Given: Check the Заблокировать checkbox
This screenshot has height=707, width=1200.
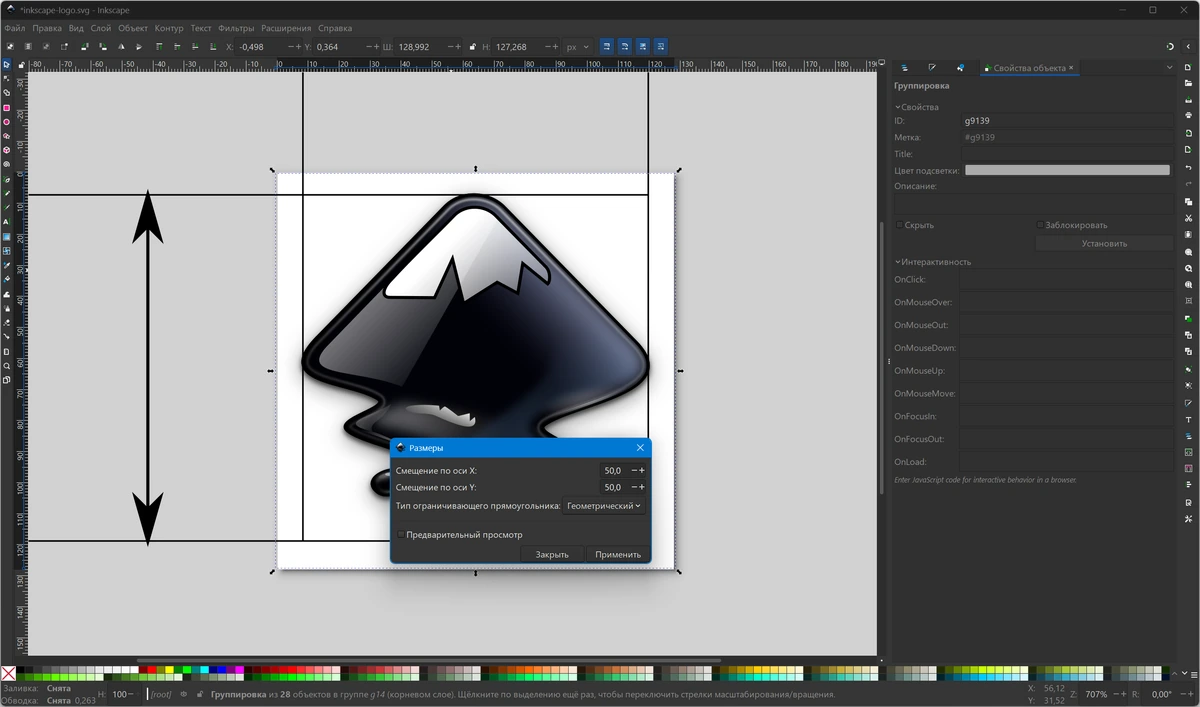Looking at the screenshot, I should pos(1040,225).
